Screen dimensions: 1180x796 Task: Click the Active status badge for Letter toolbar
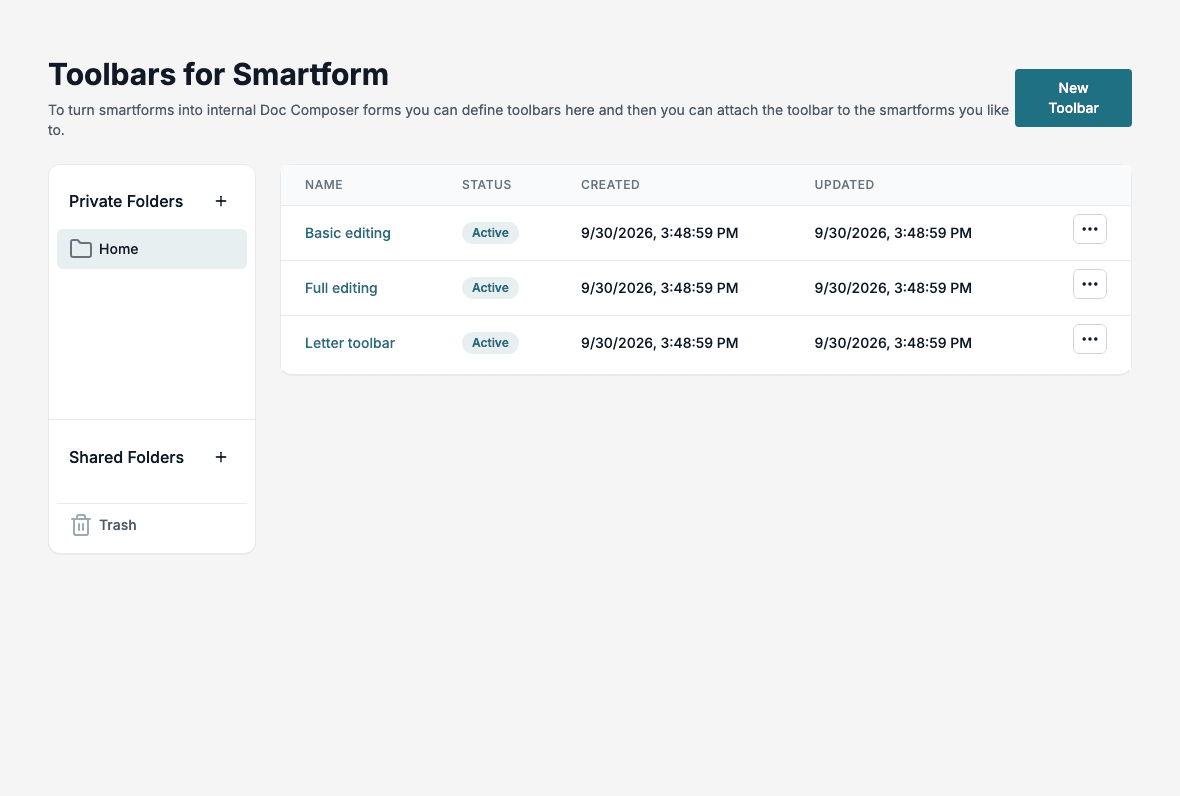pyautogui.click(x=490, y=343)
